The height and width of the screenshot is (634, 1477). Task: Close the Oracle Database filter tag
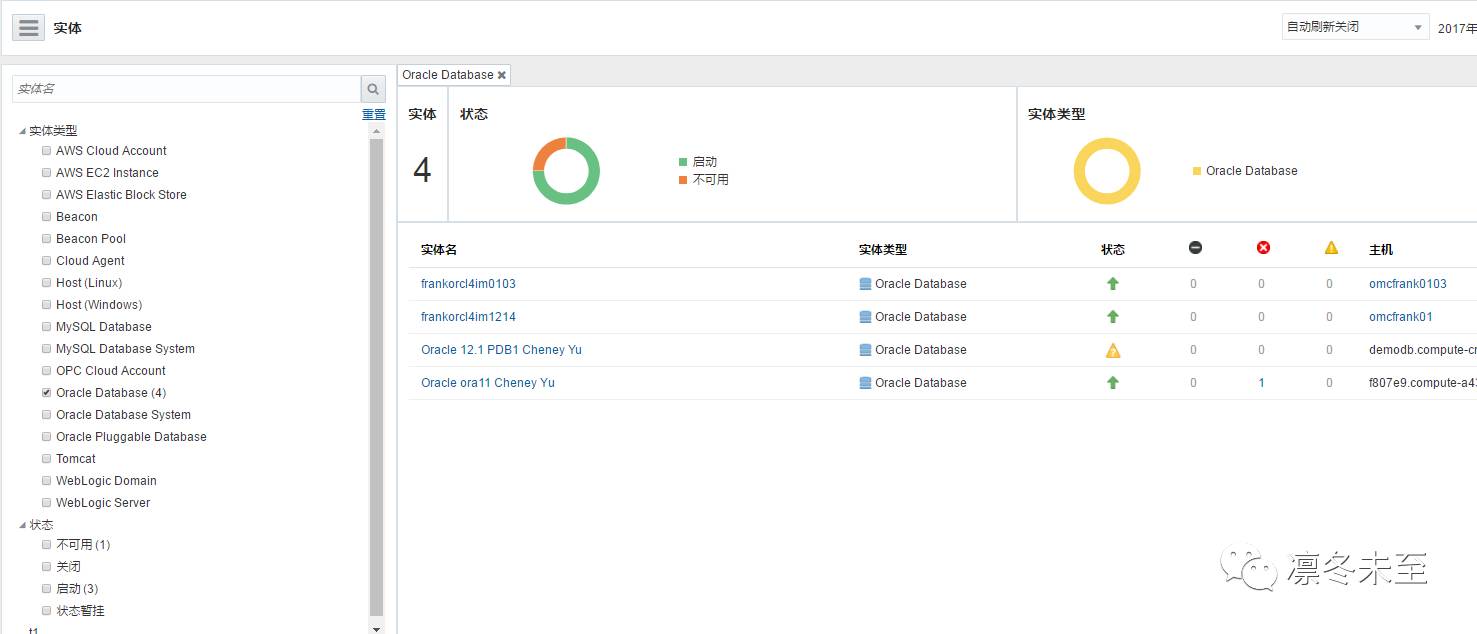tap(502, 75)
